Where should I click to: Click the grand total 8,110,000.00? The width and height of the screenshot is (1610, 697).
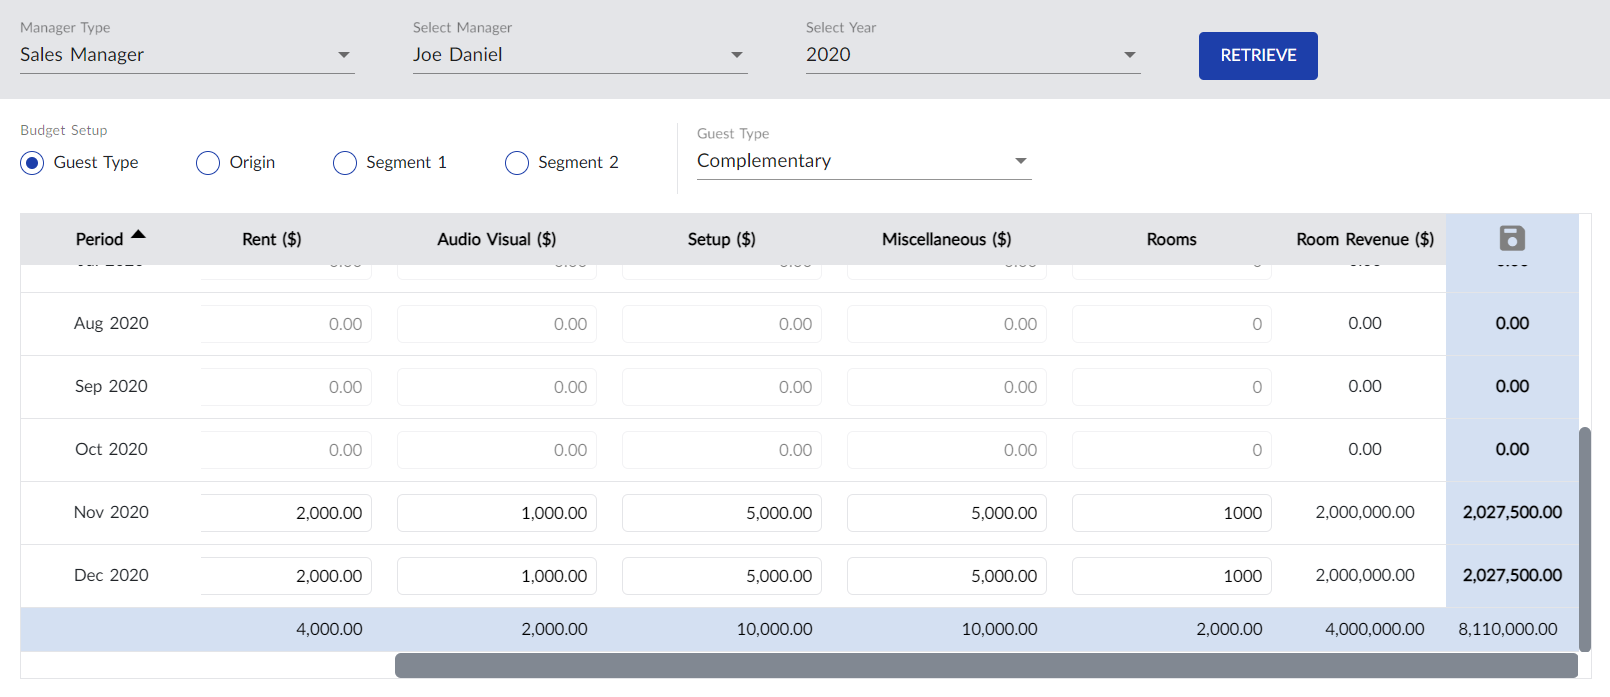(1508, 629)
